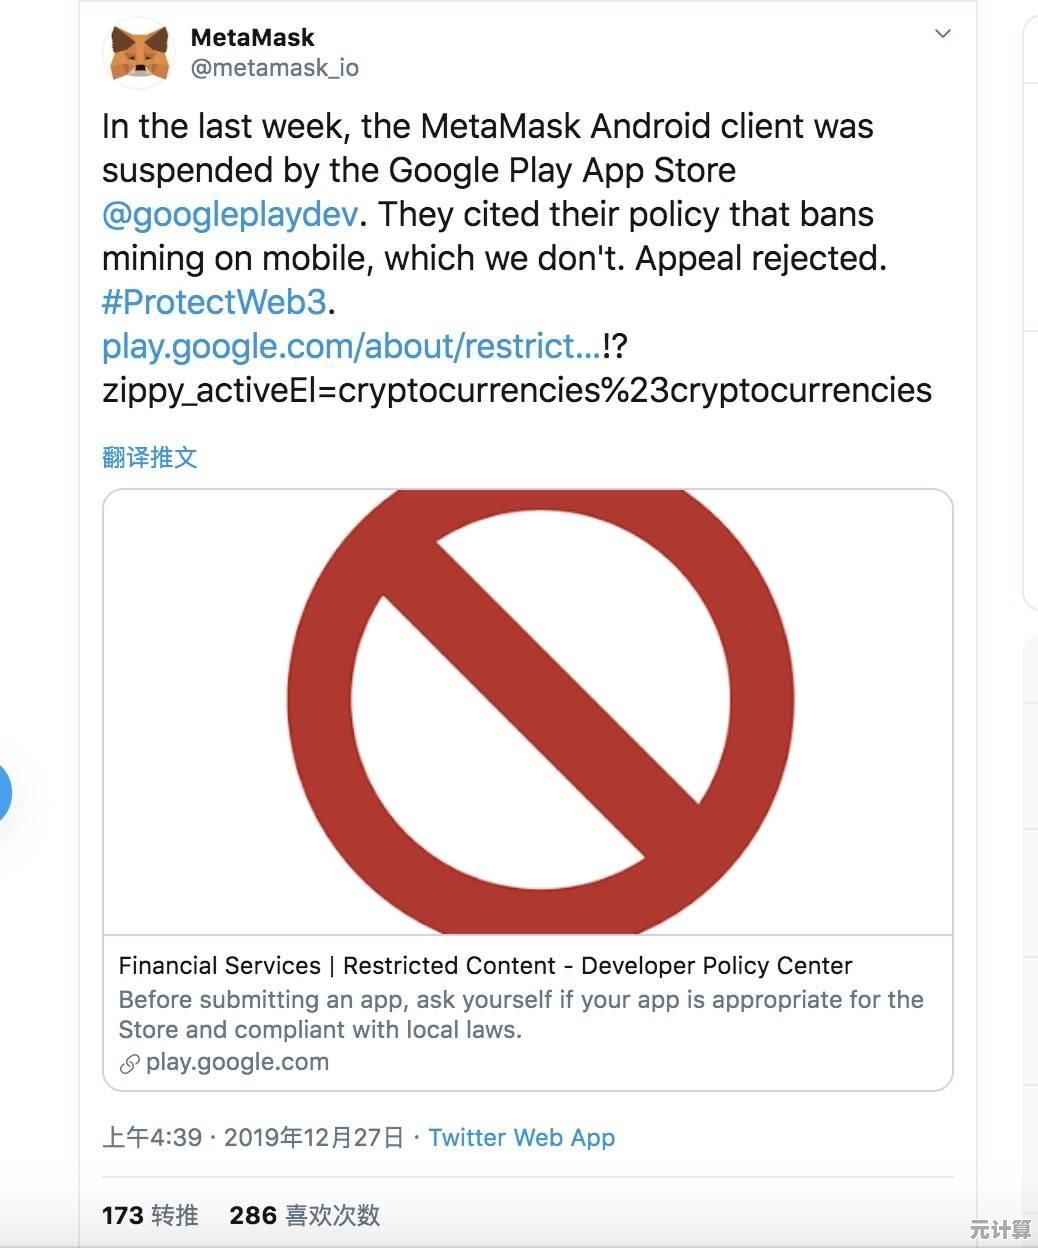Click the zippy_activeEl=cryptocurrencies text line
Viewport: 1038px width, 1248px height.
coord(517,390)
